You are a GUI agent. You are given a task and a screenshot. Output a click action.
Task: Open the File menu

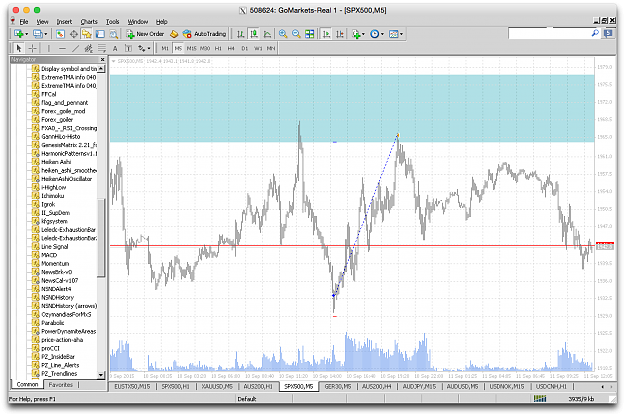(24, 22)
